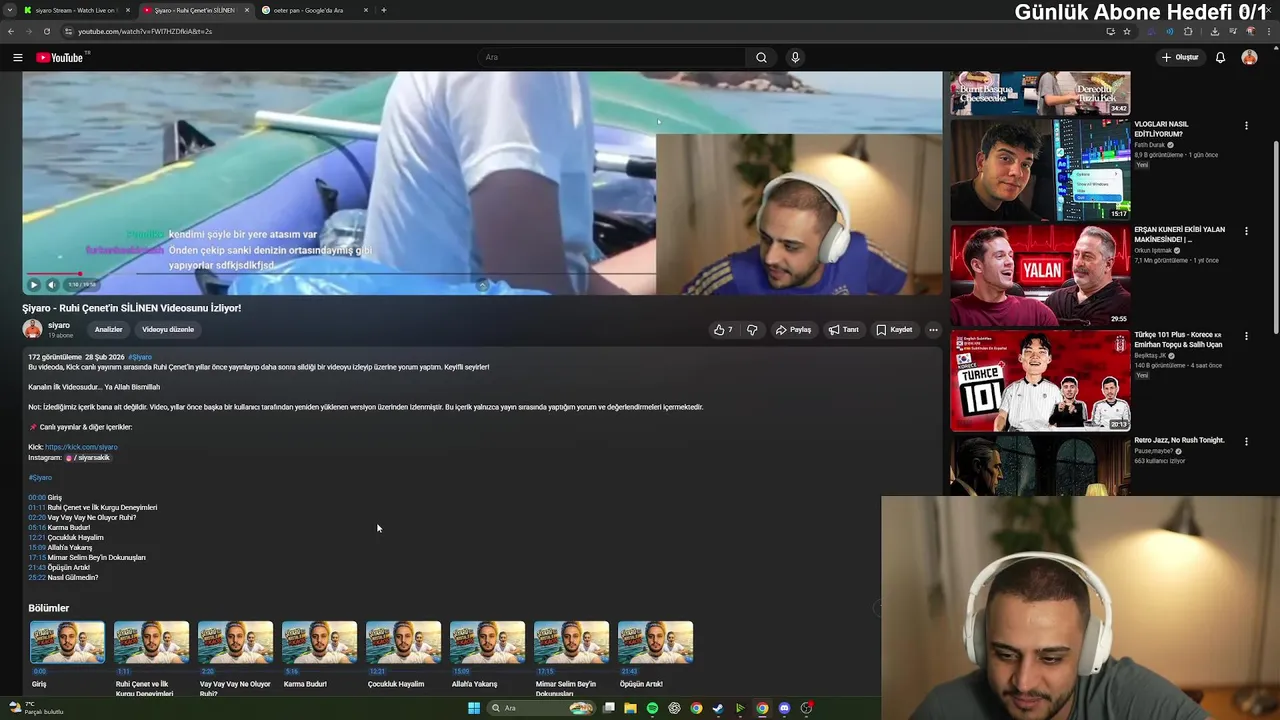The height and width of the screenshot is (720, 1280).
Task: Go back in browser history
Action: (x=10, y=31)
